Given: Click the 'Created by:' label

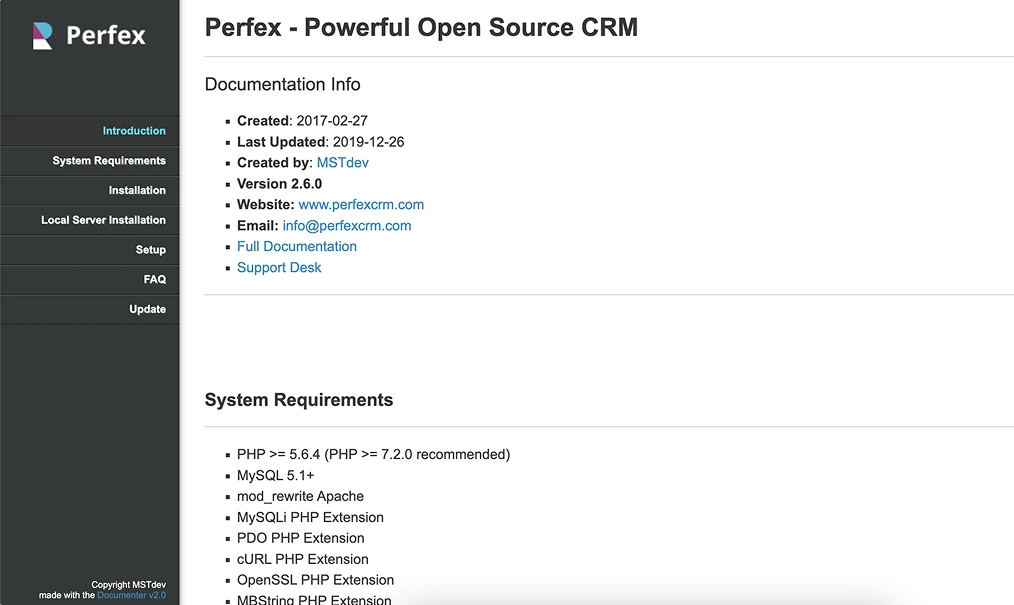Looking at the screenshot, I should tap(274, 163).
